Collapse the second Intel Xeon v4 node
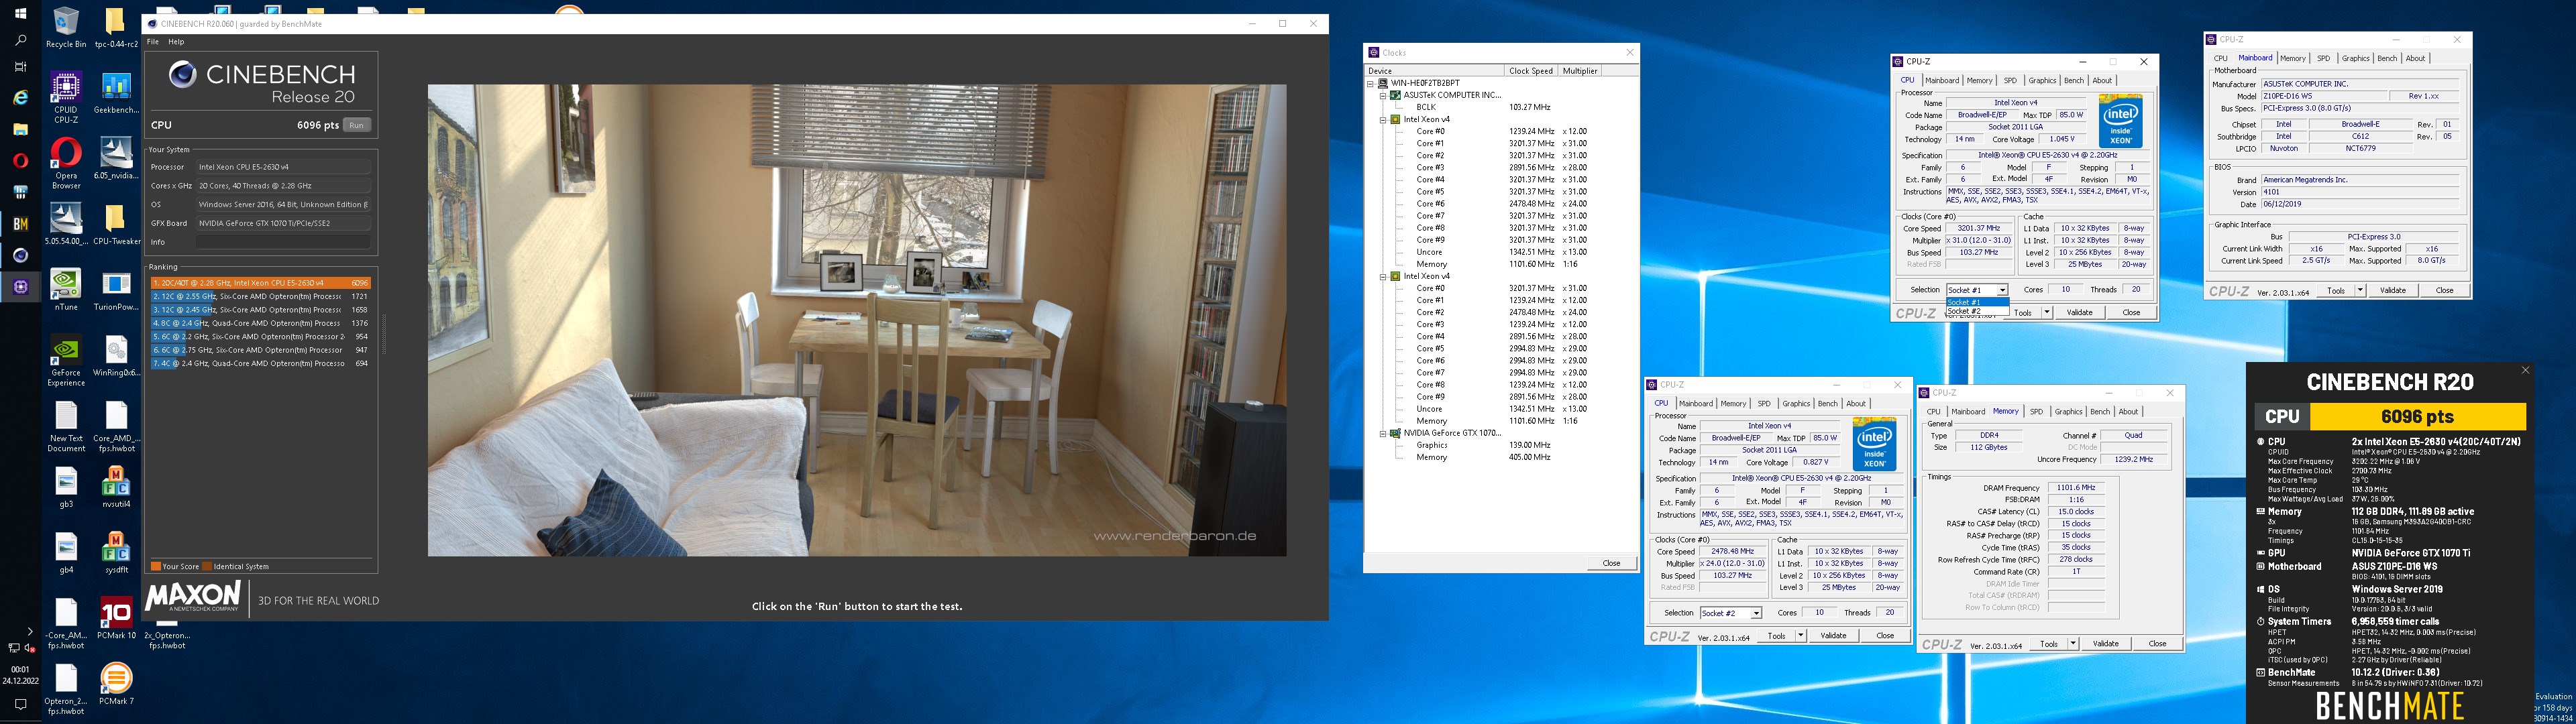This screenshot has width=2576, height=724. click(x=1384, y=276)
